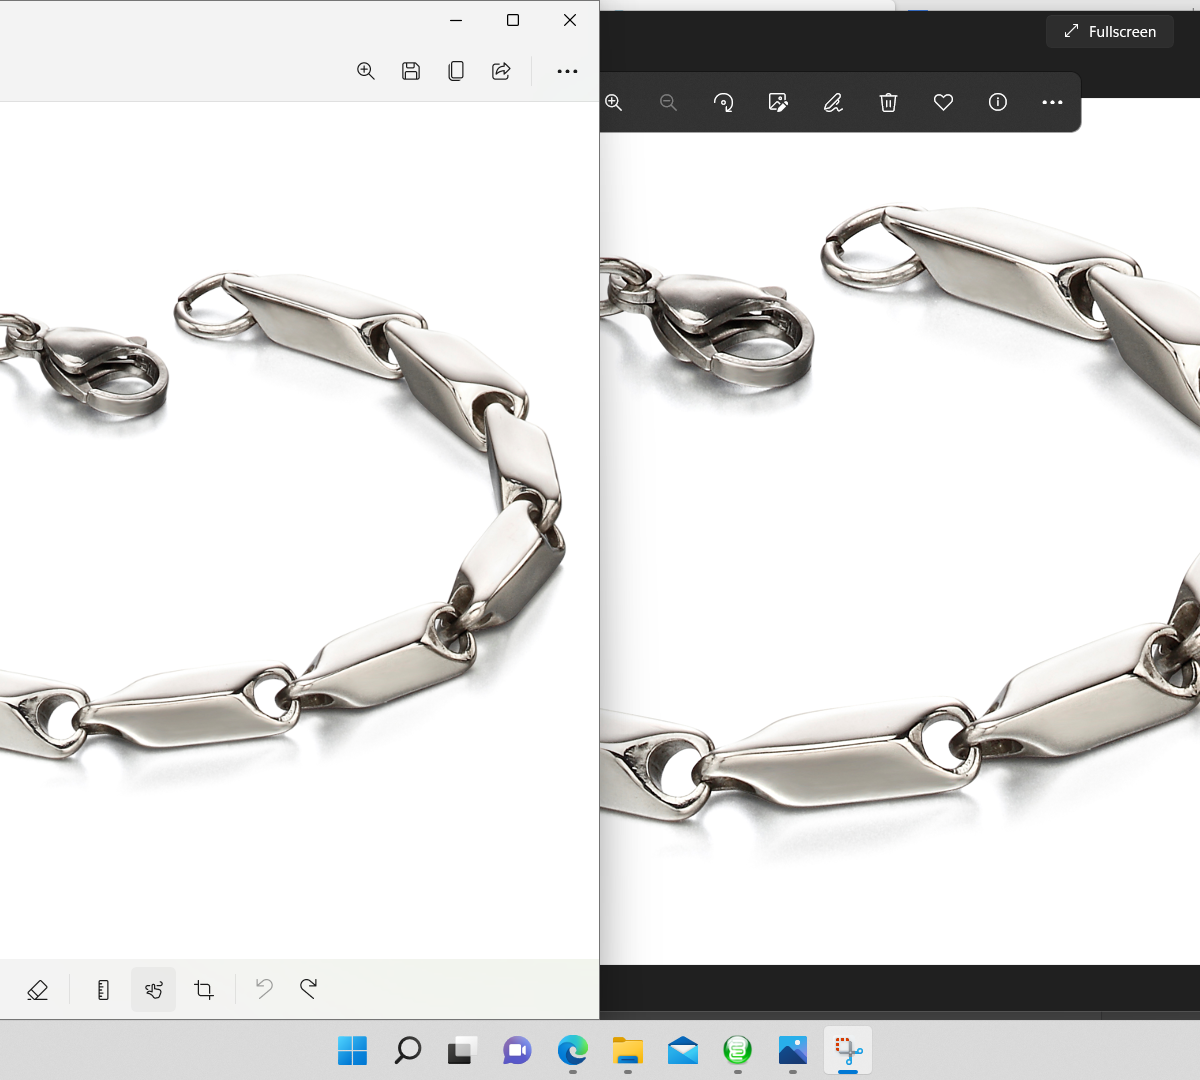This screenshot has height=1080, width=1200.
Task: Undo the last edit in Snipping Tool
Action: click(264, 989)
